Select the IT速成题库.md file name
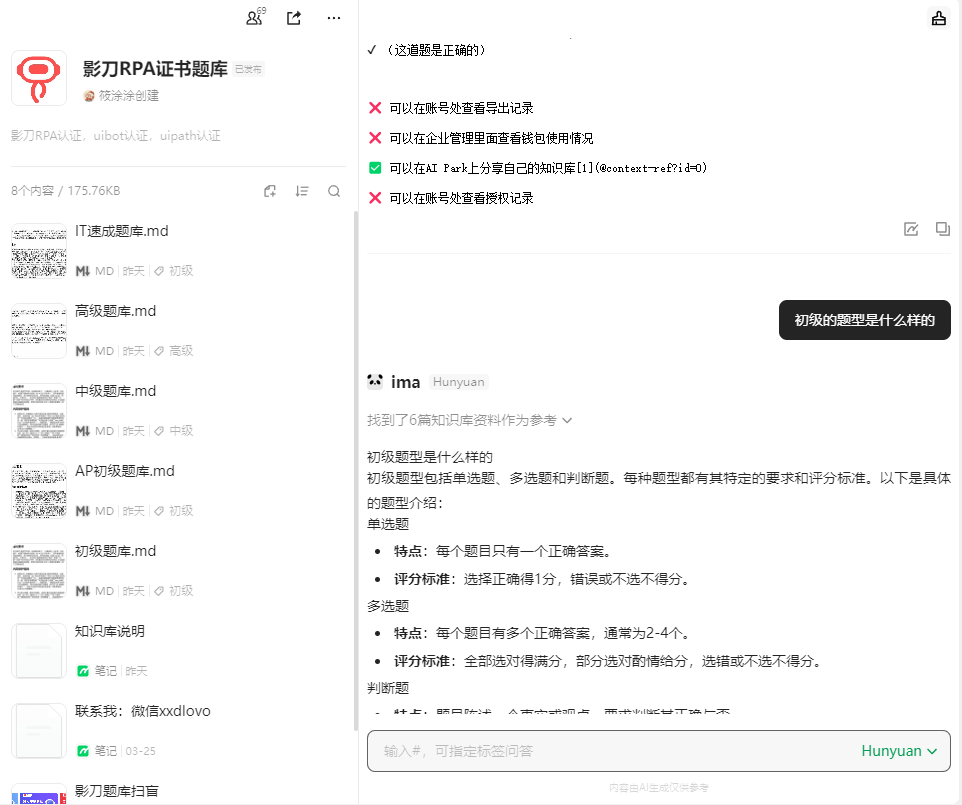 pos(121,231)
